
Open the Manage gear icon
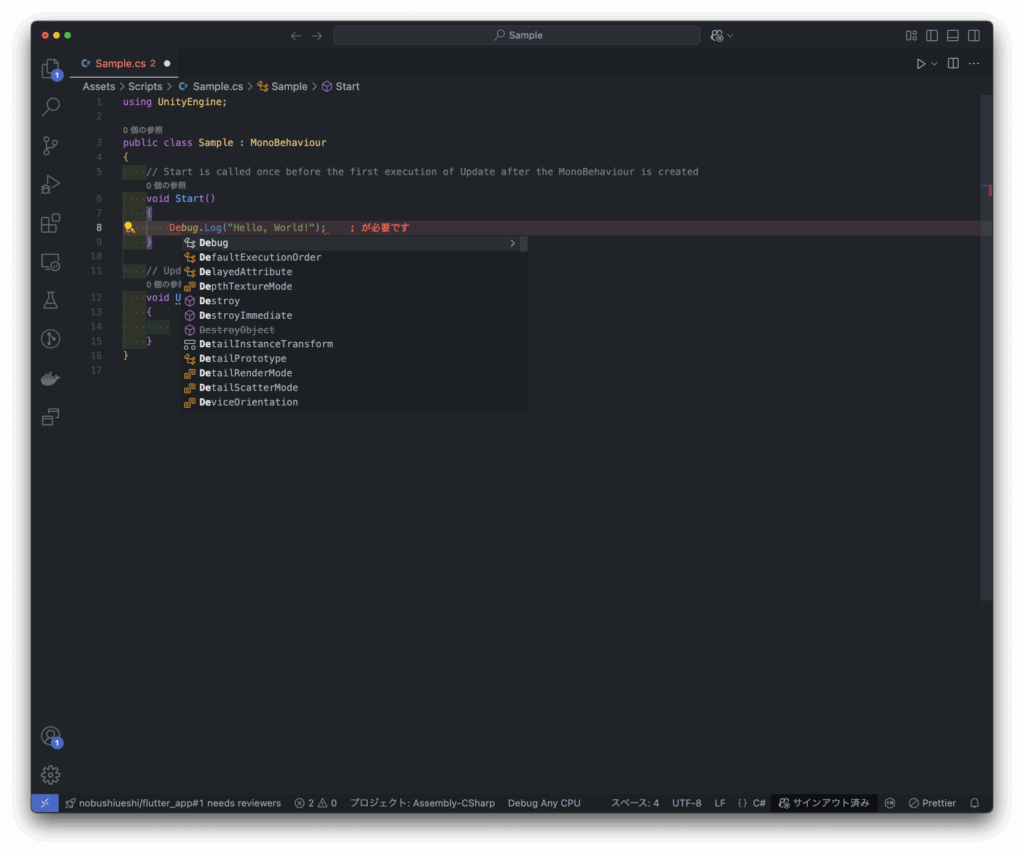pyautogui.click(x=50, y=775)
